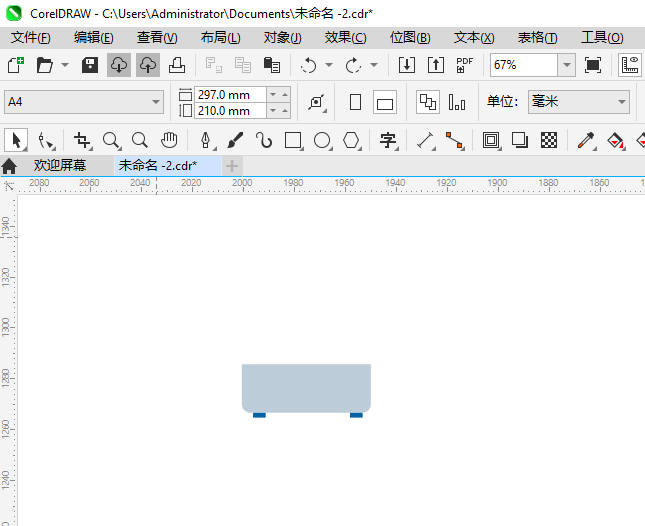This screenshot has width=645, height=526.
Task: Select the Dimension line tool
Action: coord(426,140)
